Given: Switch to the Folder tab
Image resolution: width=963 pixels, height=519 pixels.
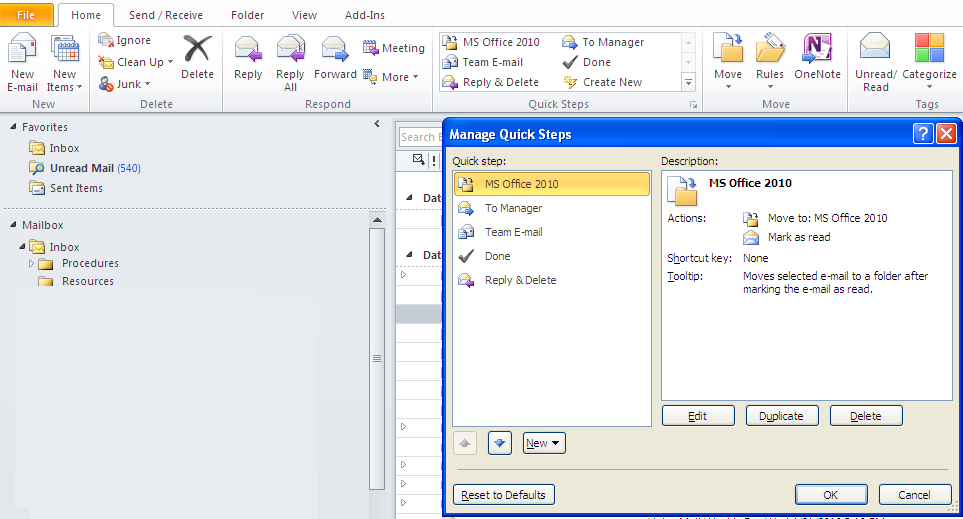Looking at the screenshot, I should coord(248,15).
